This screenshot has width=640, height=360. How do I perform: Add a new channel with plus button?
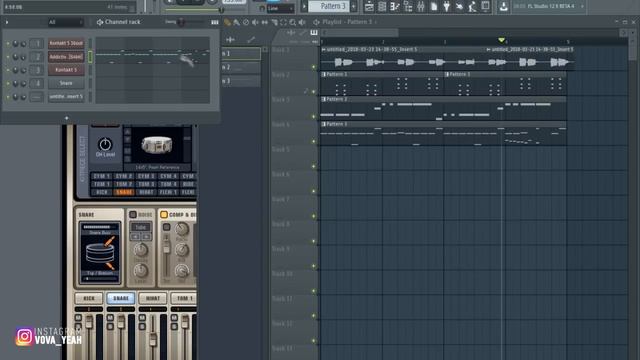click(67, 118)
